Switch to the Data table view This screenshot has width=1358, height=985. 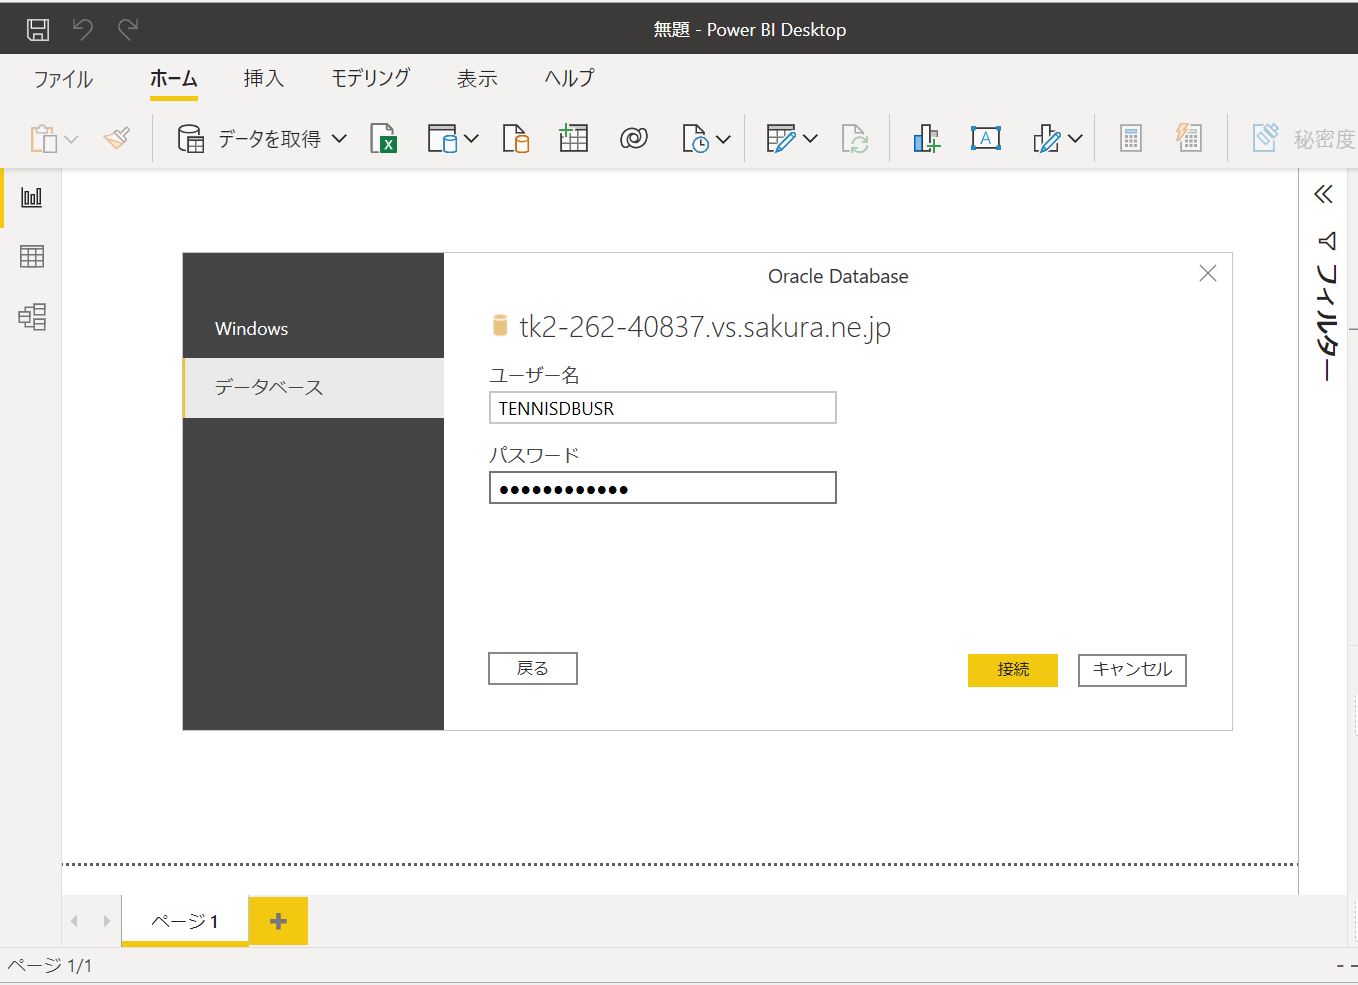pyautogui.click(x=32, y=257)
